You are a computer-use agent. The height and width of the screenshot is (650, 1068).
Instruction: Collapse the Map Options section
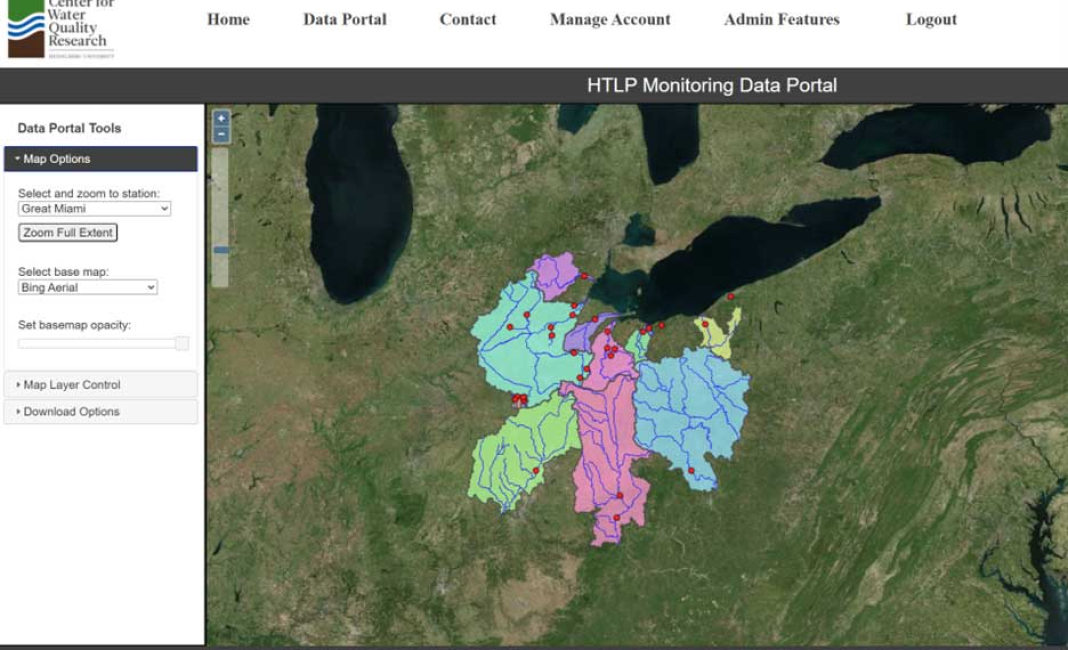point(100,159)
